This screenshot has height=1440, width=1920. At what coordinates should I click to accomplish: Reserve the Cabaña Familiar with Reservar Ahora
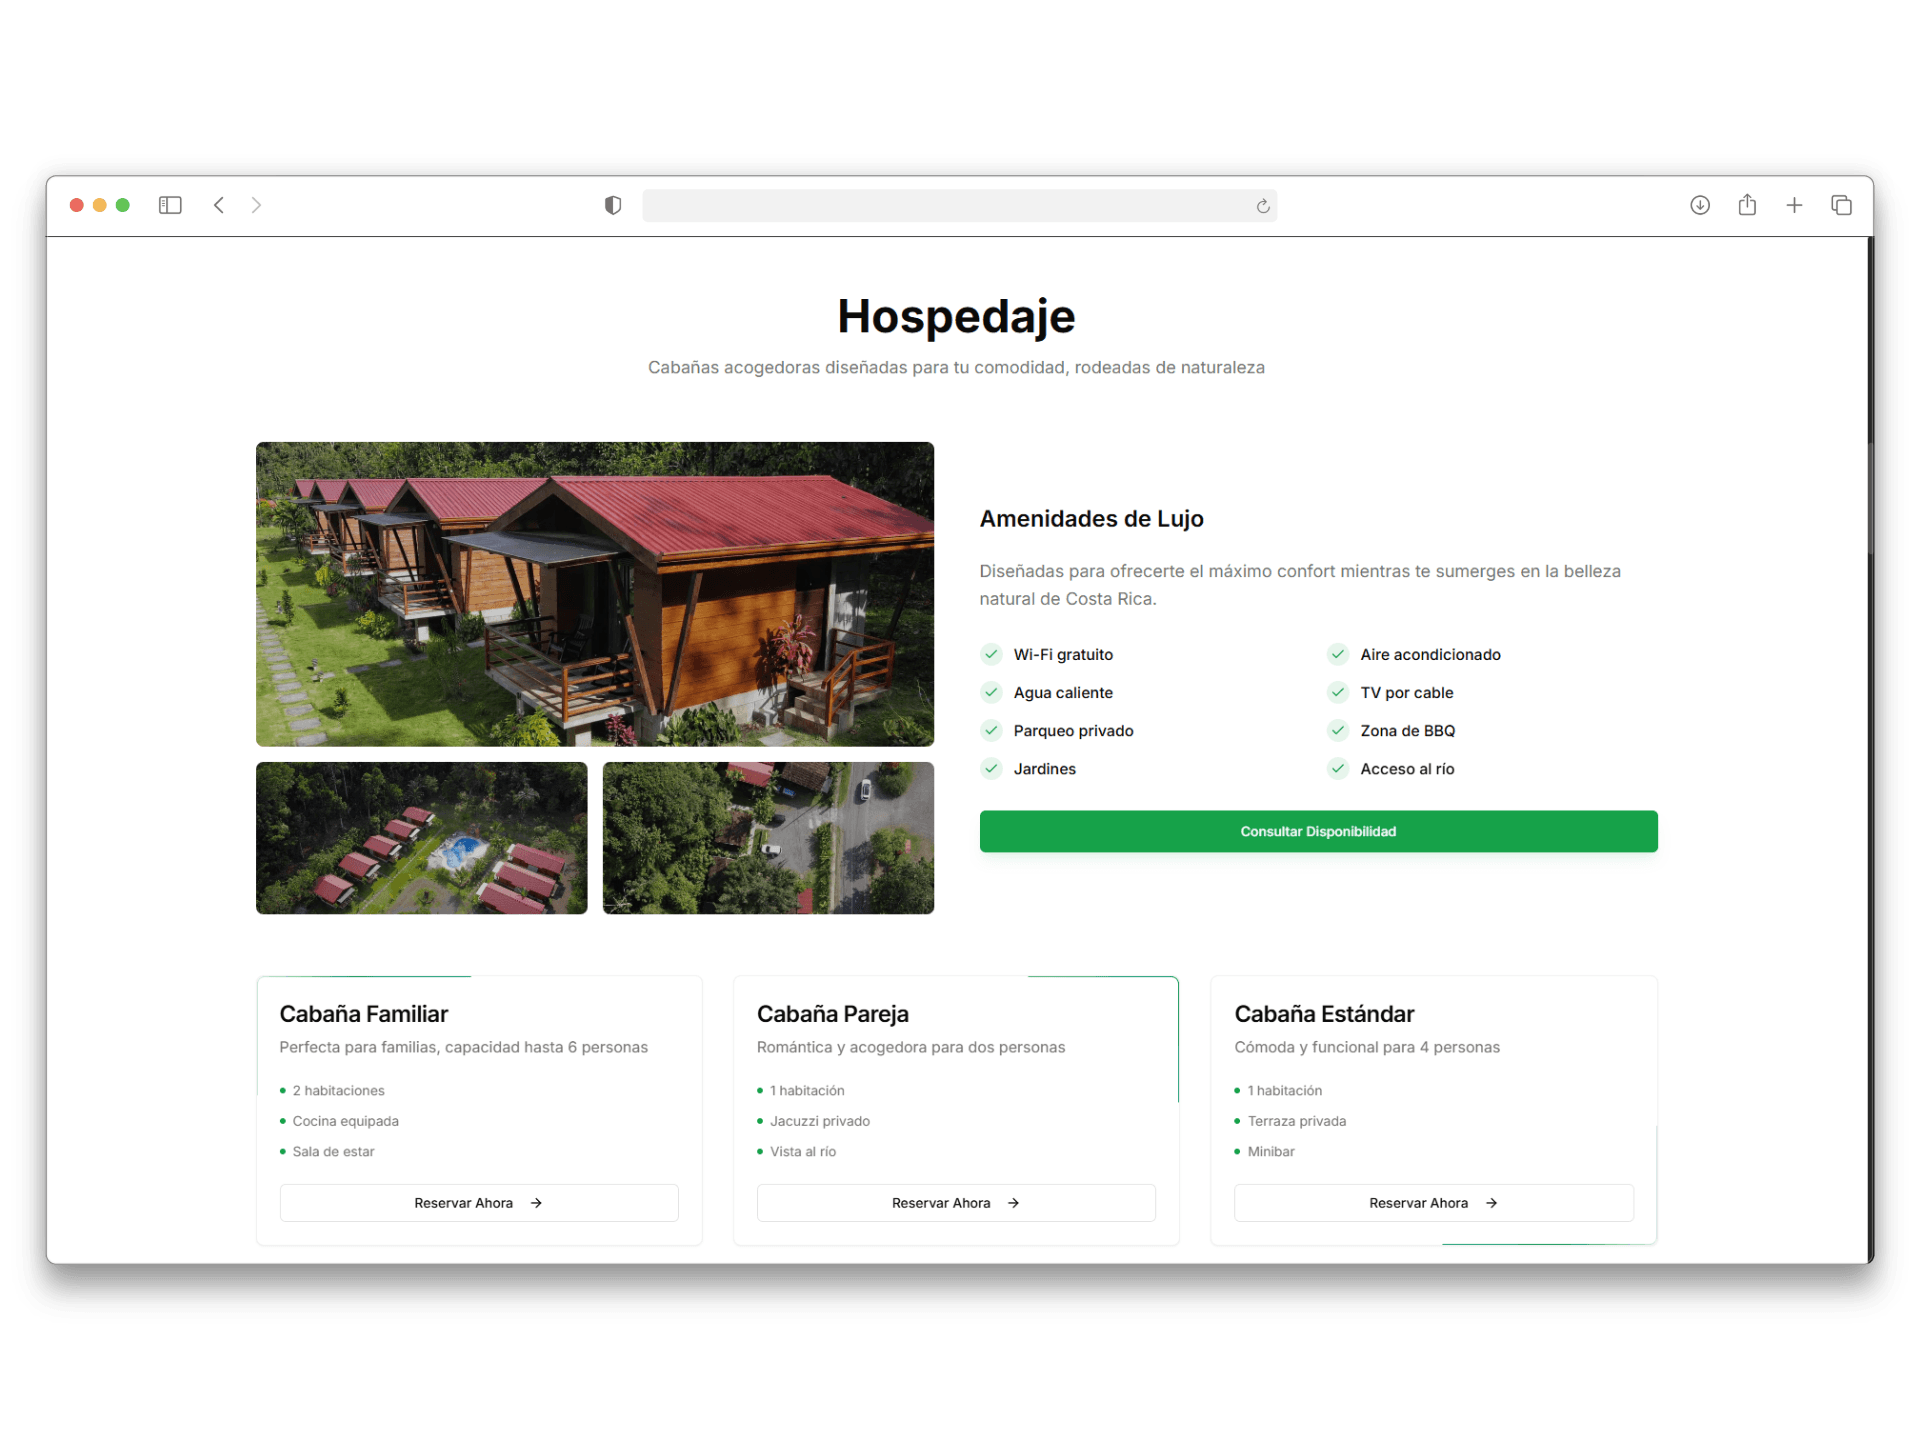point(479,1203)
